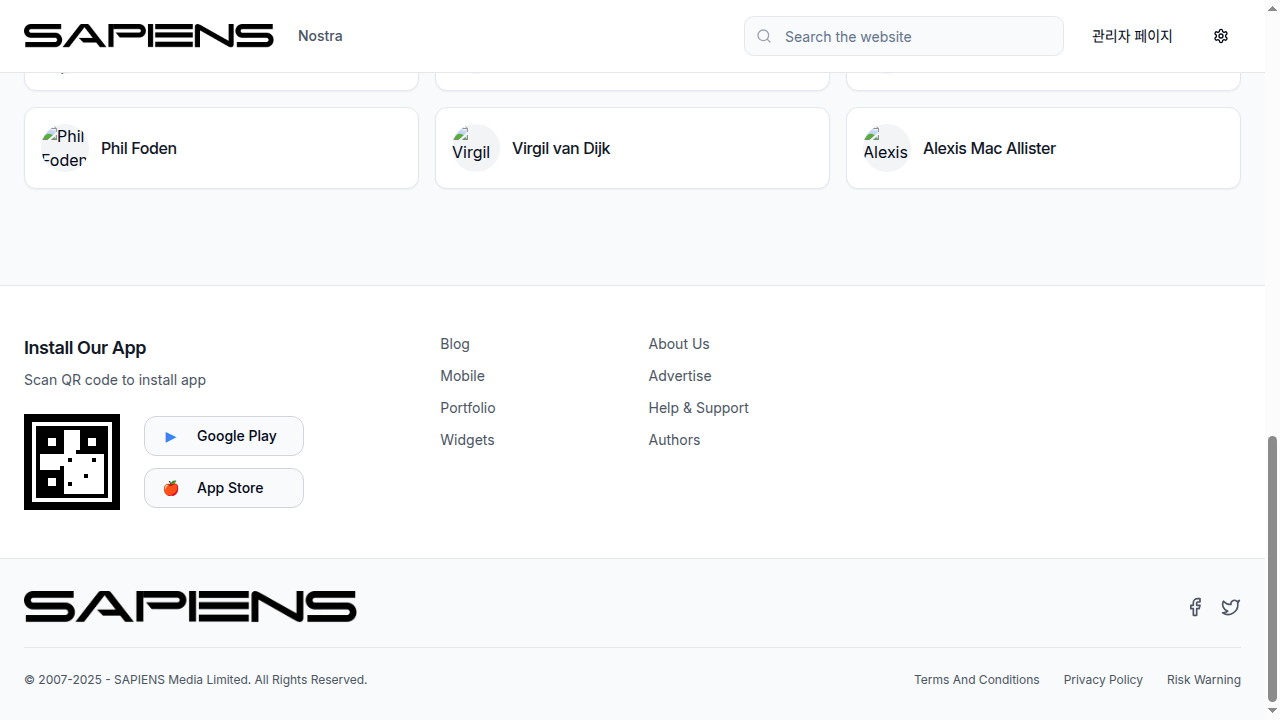Open Terms And Conditions link
This screenshot has width=1280, height=720.
coord(976,680)
